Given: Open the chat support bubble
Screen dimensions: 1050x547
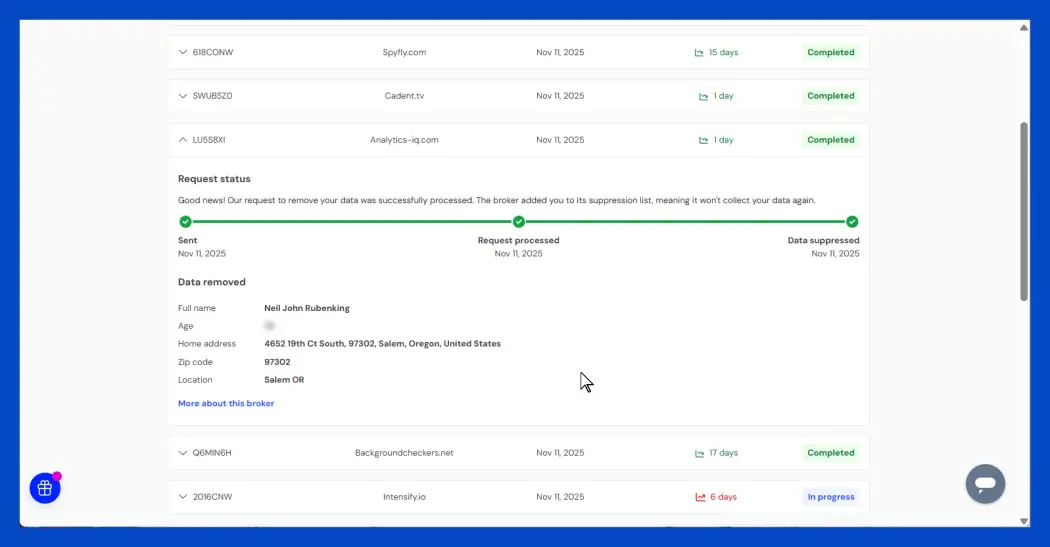Looking at the screenshot, I should click(985, 484).
